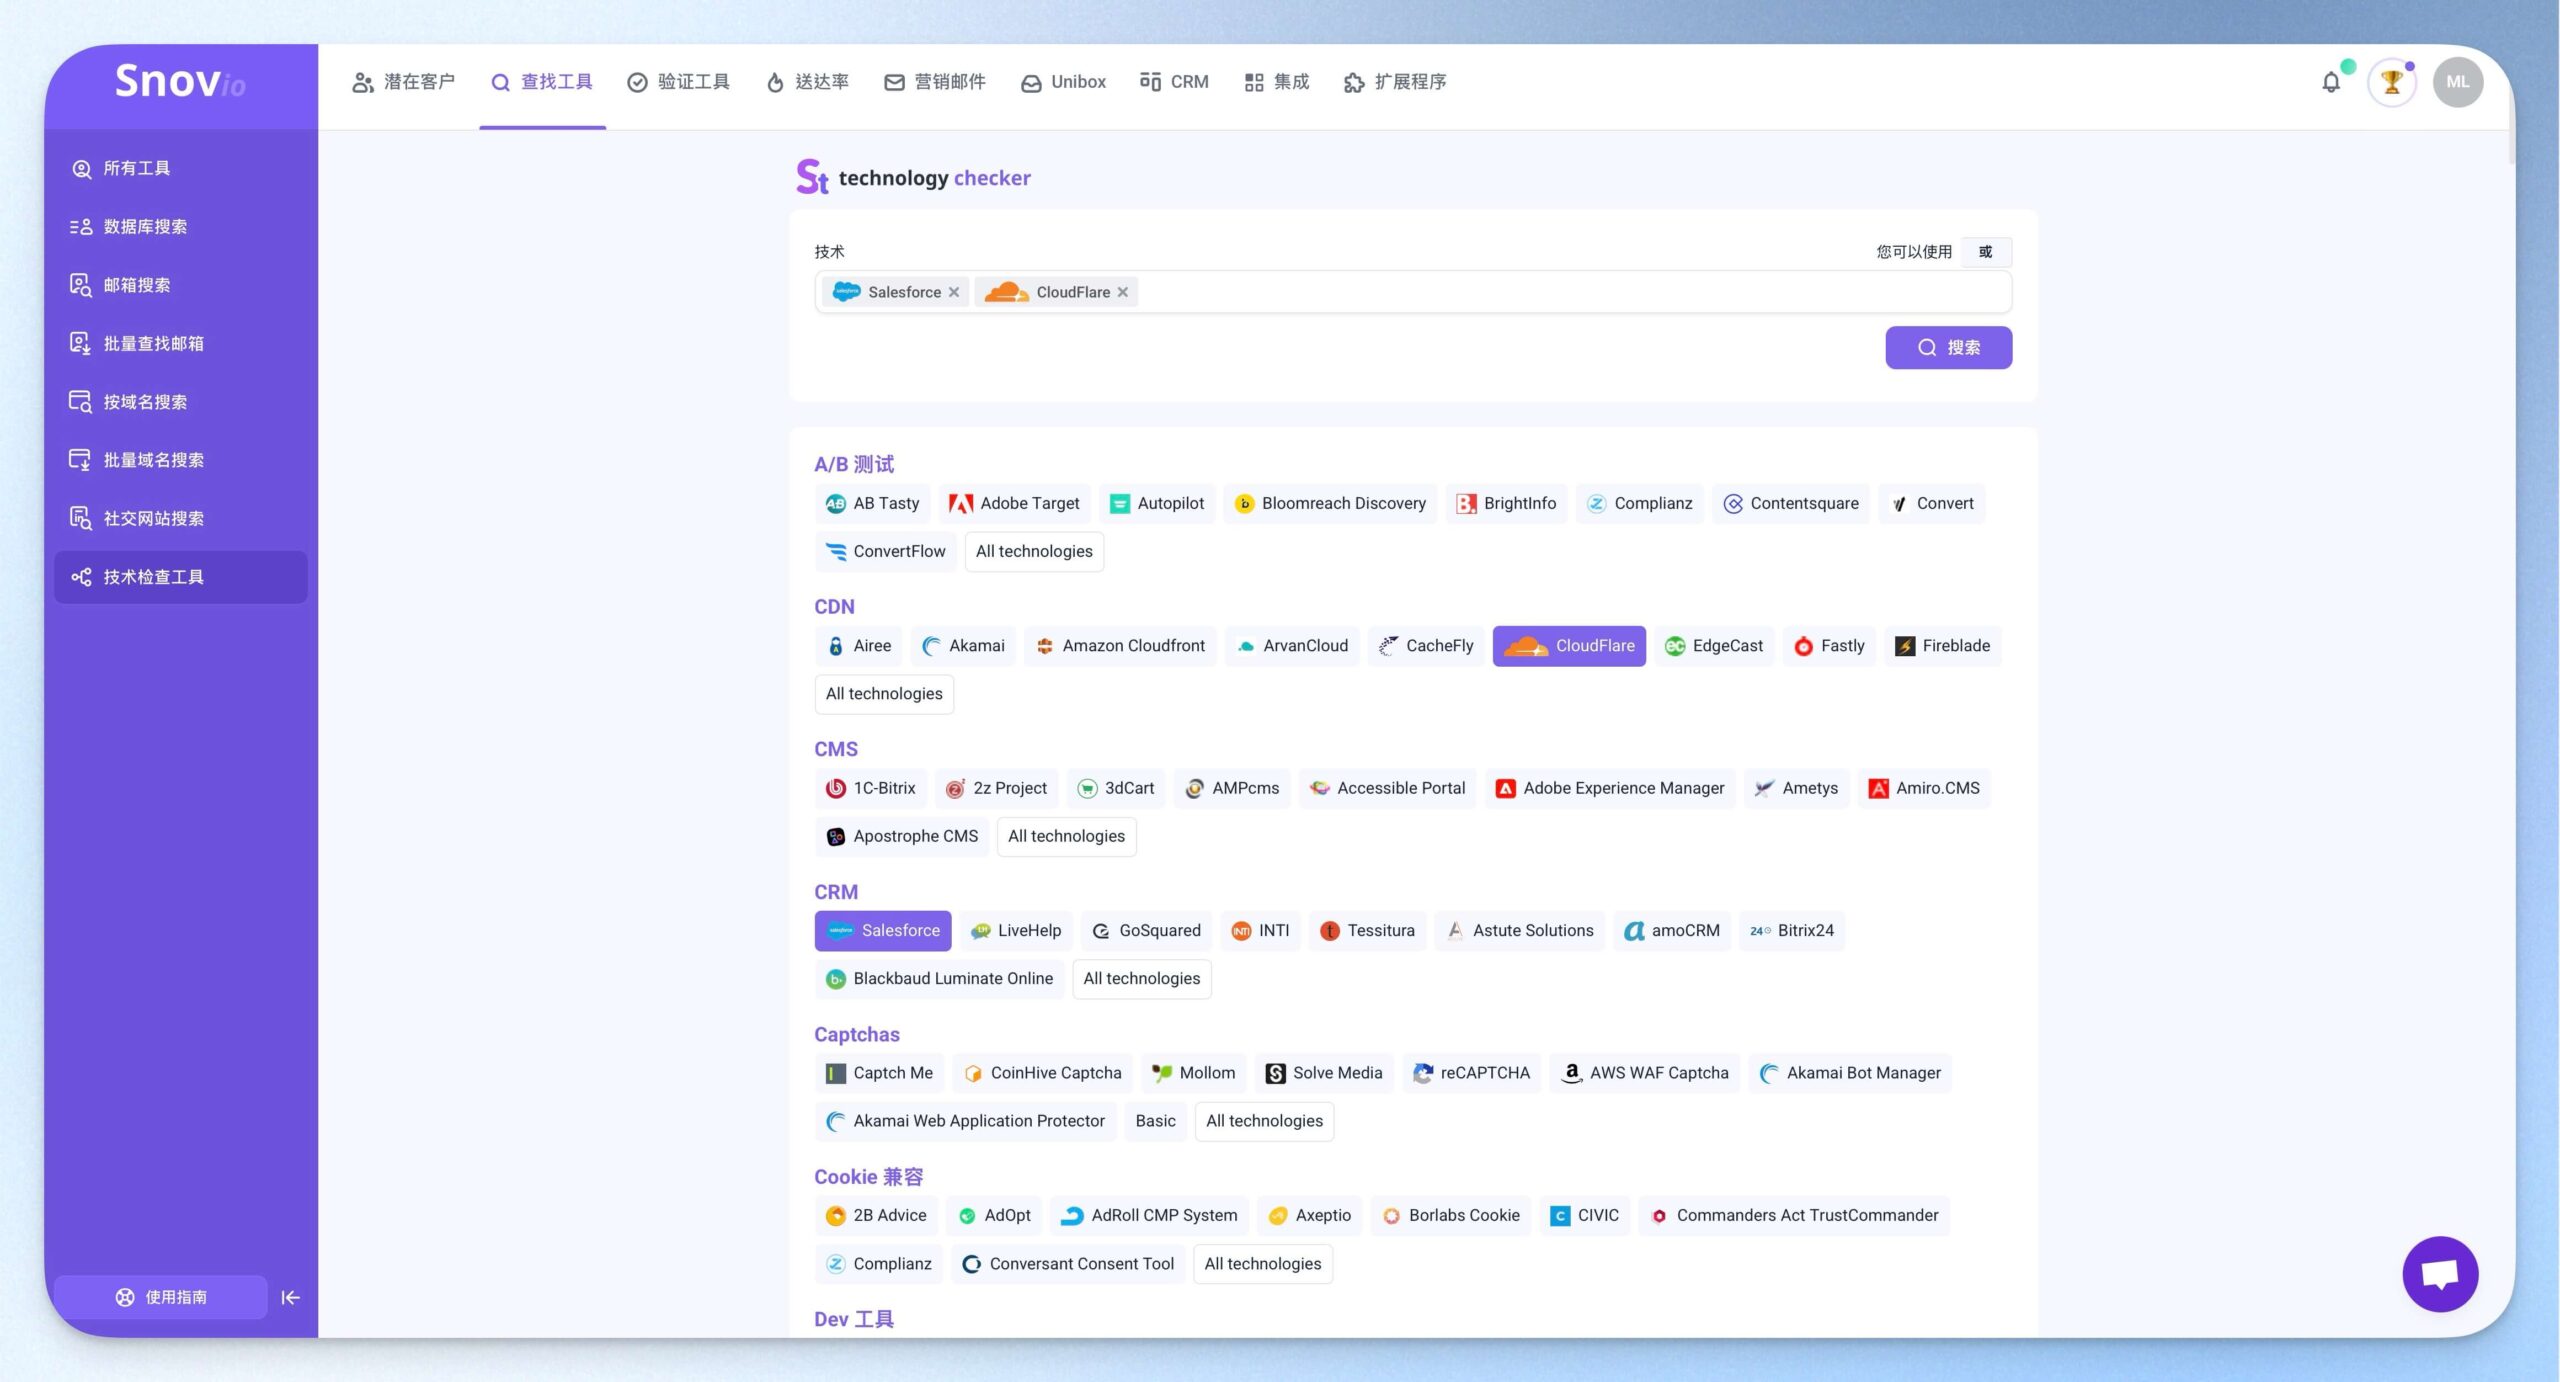Open the 查找工具 top menu
The width and height of the screenshot is (2560, 1382).
click(542, 82)
